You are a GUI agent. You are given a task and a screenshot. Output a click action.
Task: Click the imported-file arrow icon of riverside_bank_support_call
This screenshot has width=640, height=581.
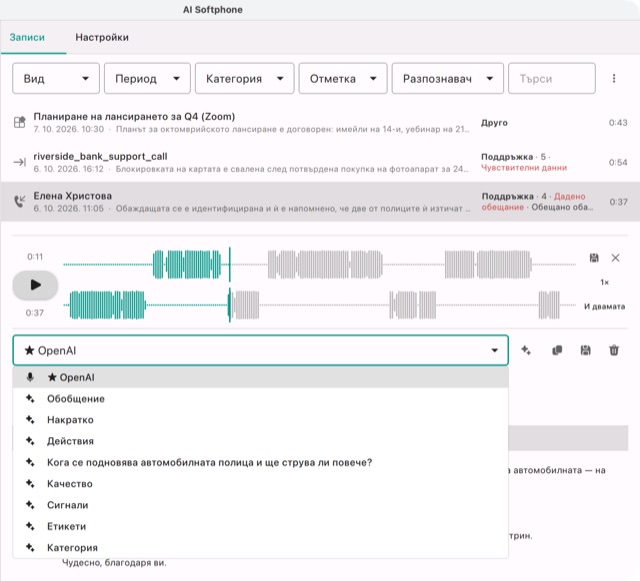click(20, 162)
